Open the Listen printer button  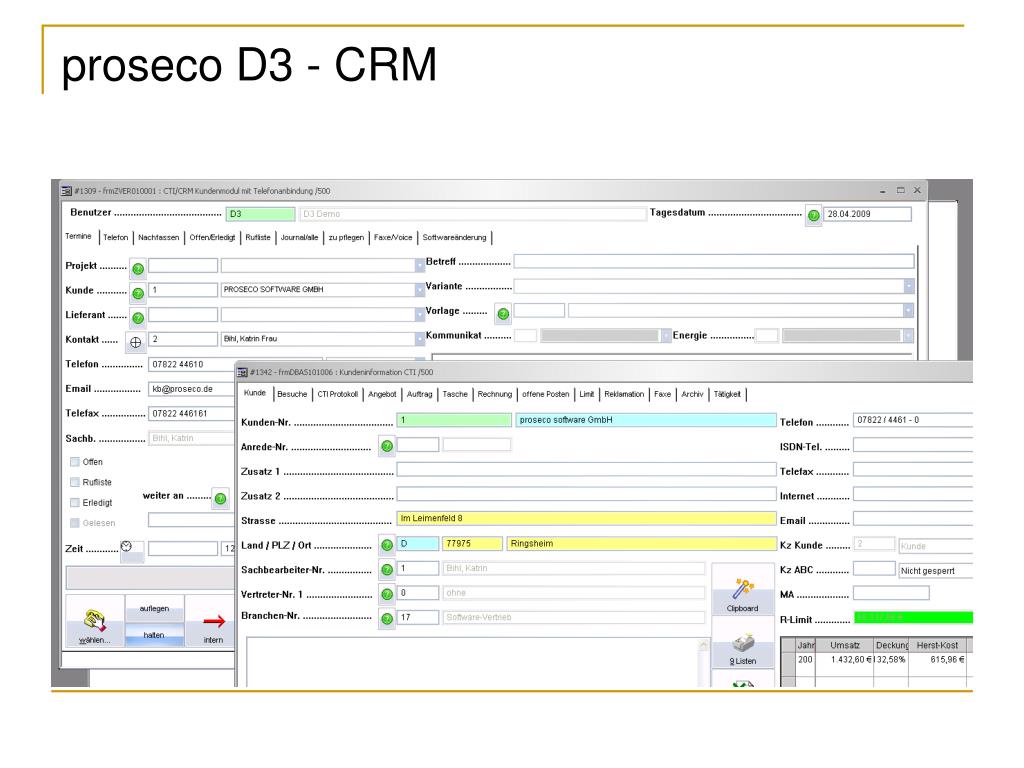[x=743, y=643]
